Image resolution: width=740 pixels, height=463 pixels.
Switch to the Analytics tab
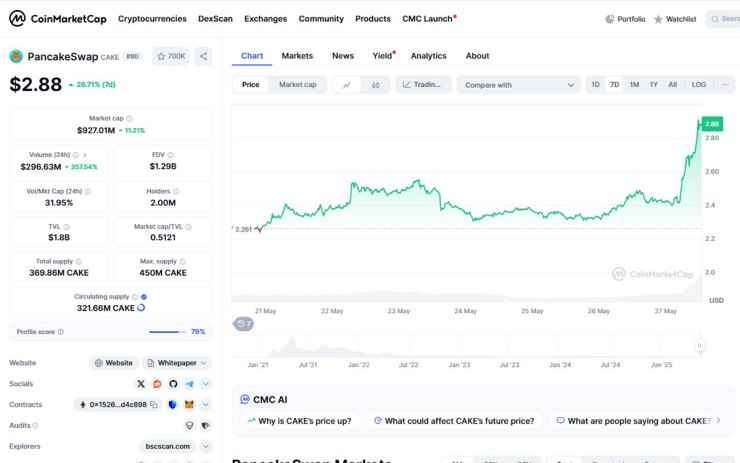(x=429, y=56)
